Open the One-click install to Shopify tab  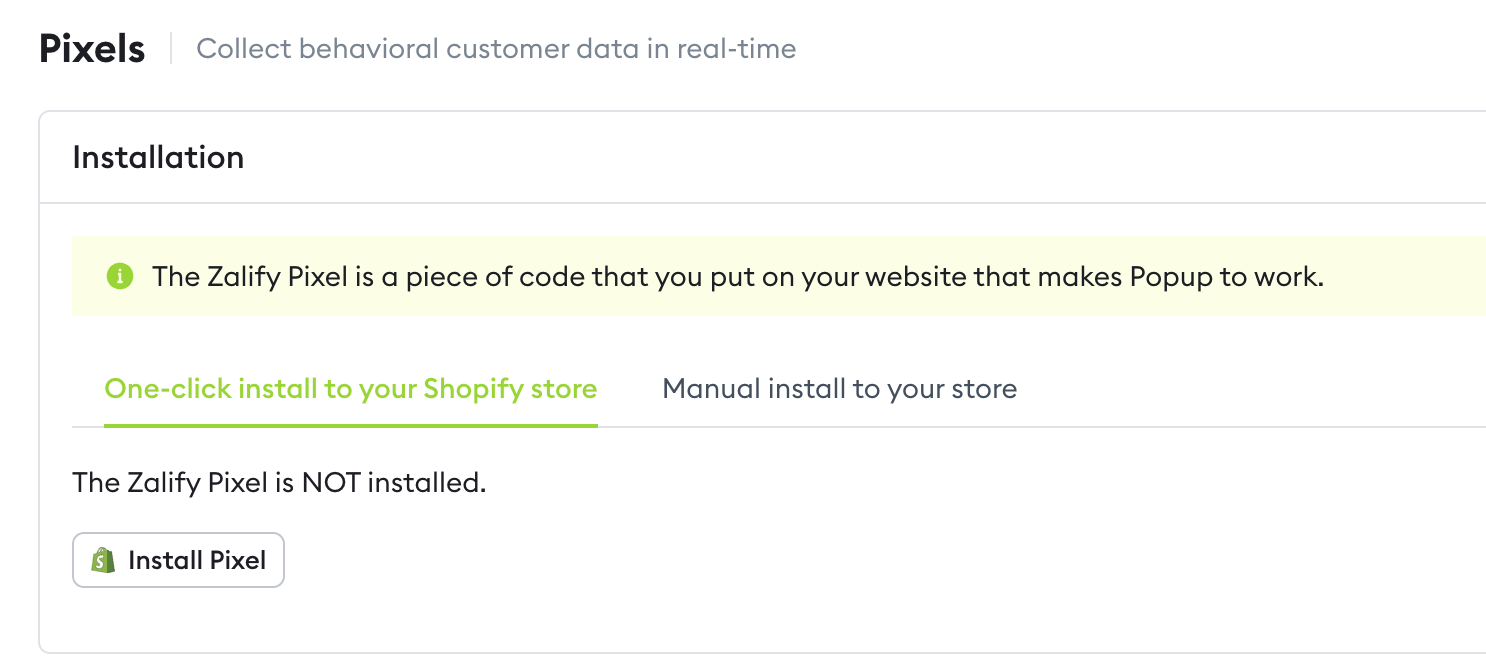click(x=350, y=388)
